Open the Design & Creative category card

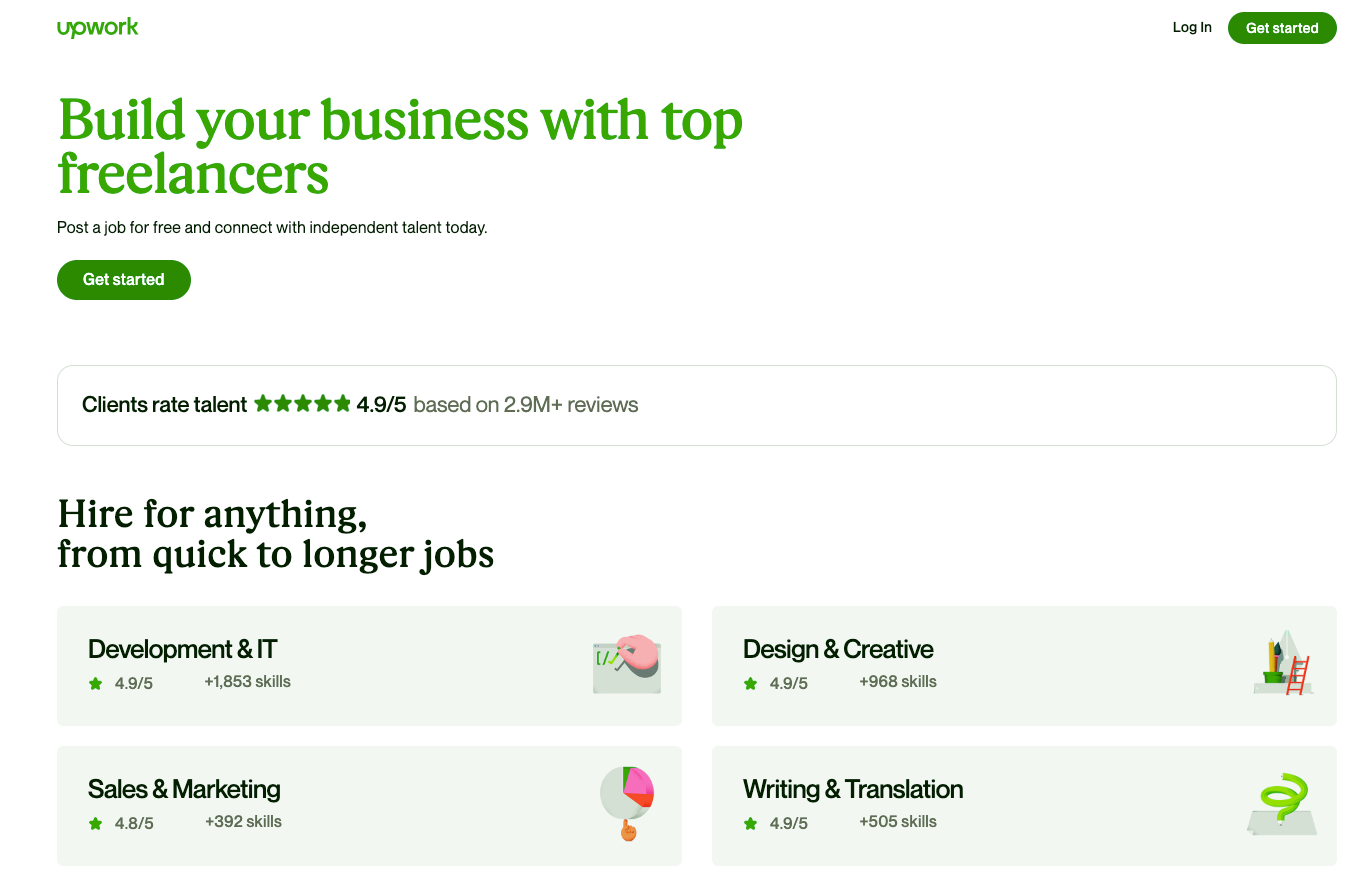(1024, 665)
